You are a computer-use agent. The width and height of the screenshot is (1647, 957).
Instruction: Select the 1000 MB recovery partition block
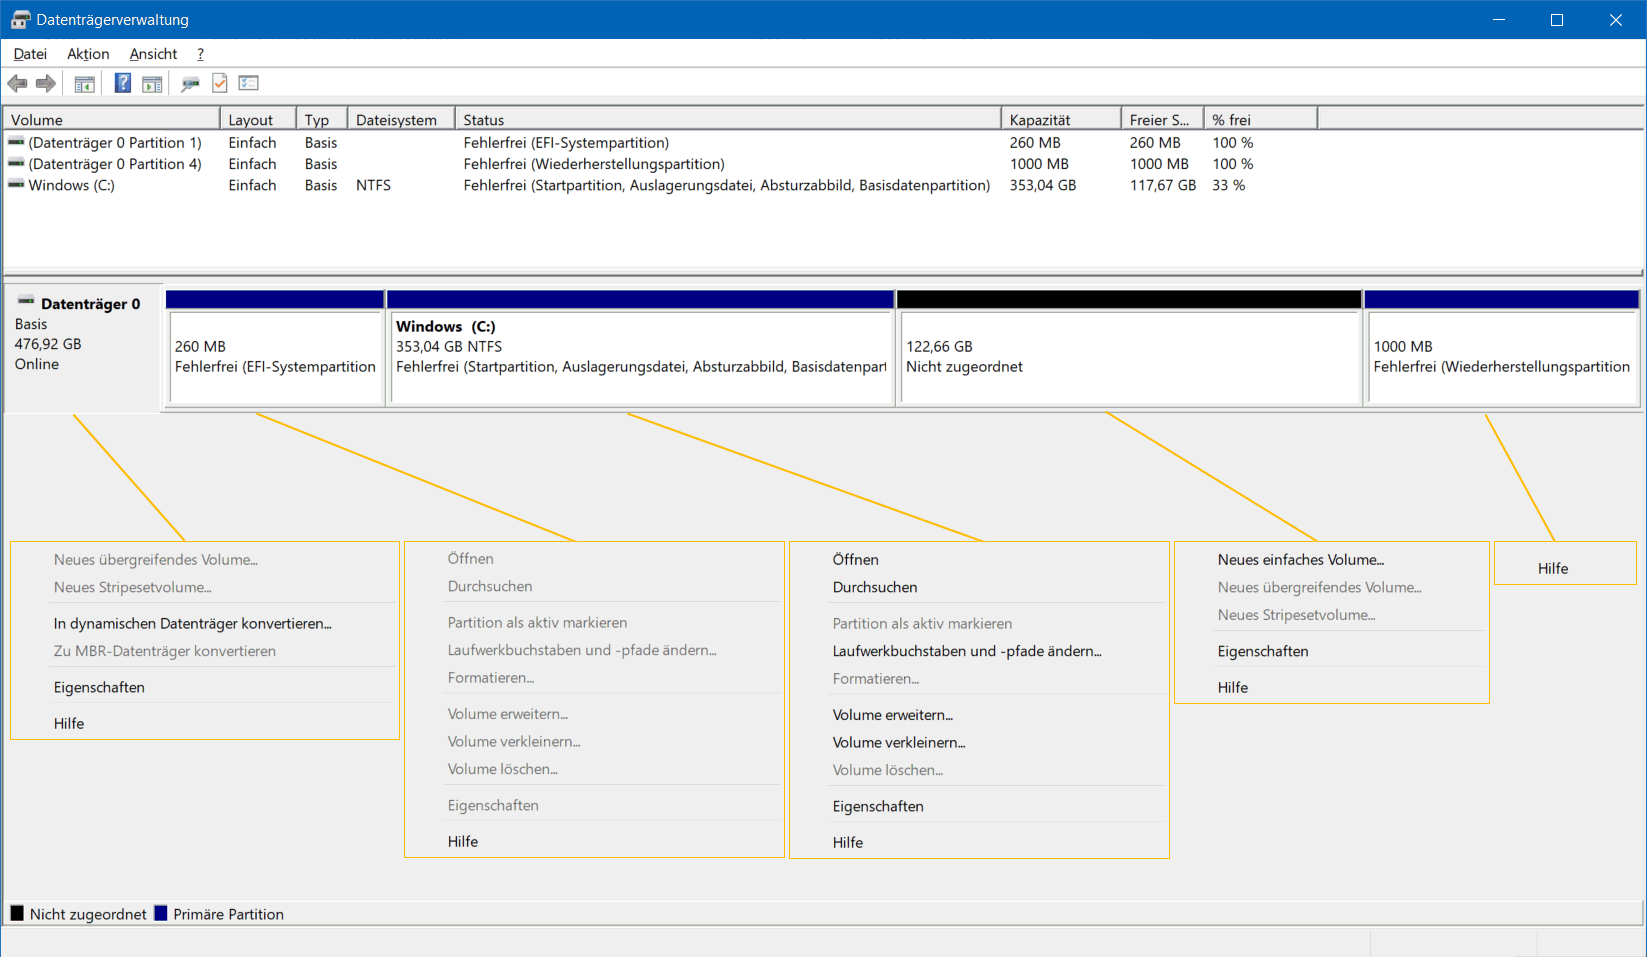point(1501,357)
